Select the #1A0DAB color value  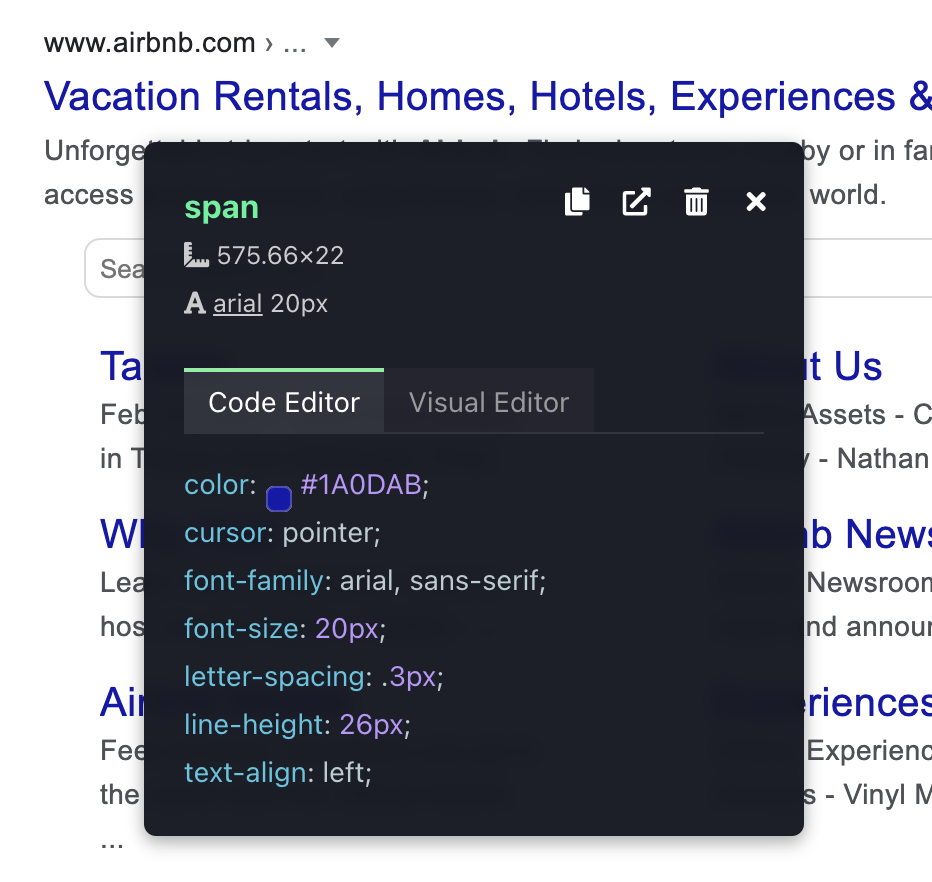click(361, 485)
